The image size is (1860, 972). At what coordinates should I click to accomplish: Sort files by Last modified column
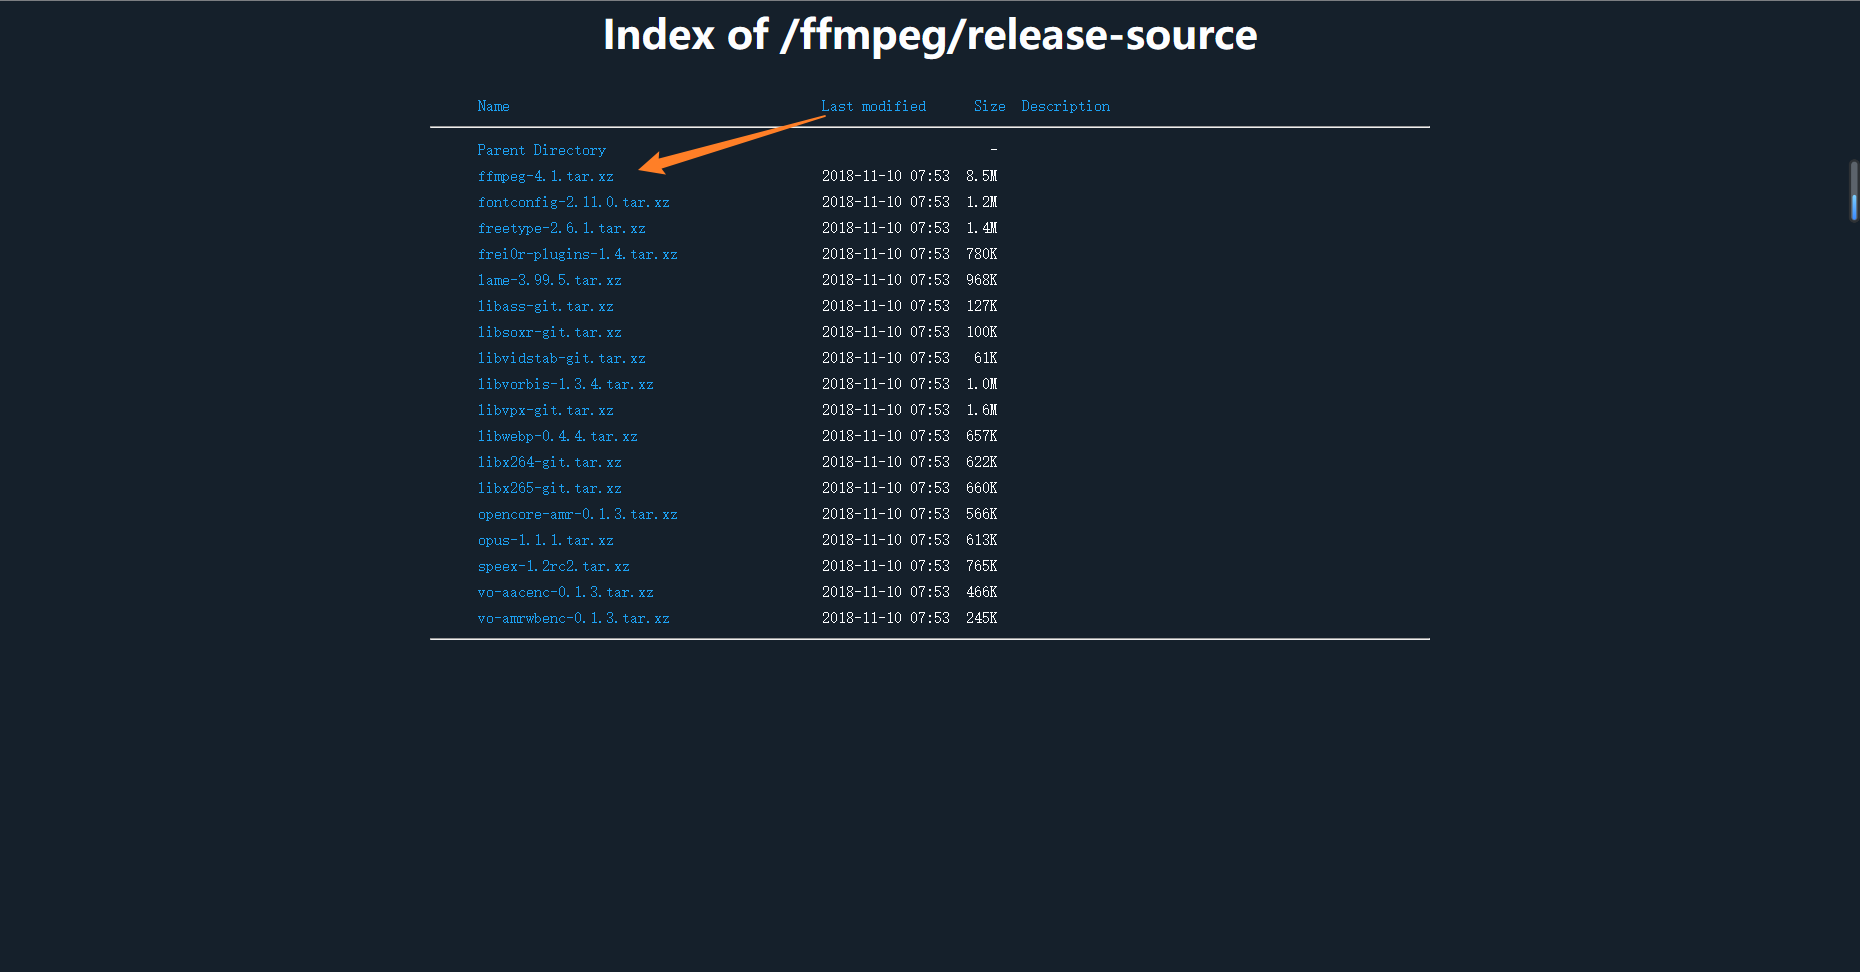coord(873,106)
